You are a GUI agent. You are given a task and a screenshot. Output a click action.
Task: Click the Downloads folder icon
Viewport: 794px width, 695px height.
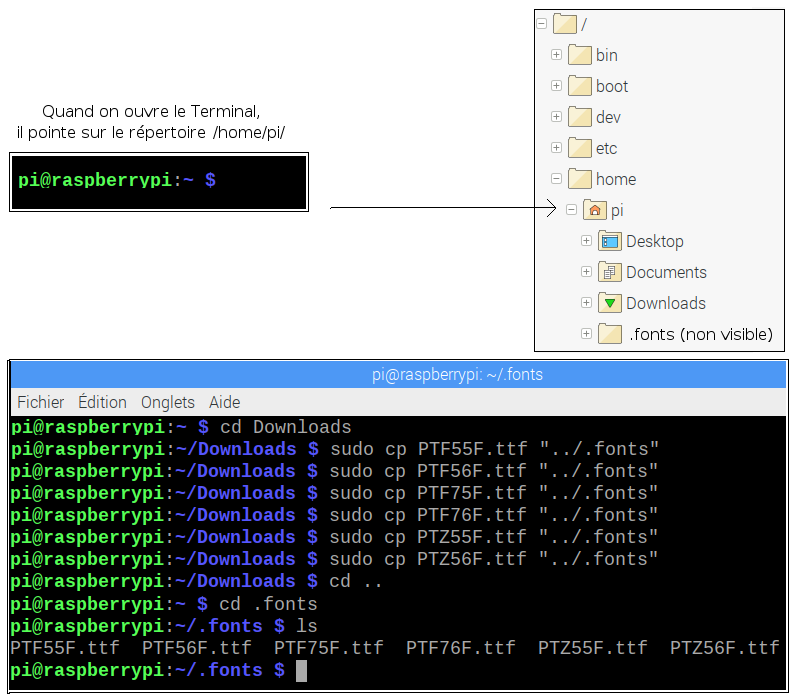click(610, 303)
